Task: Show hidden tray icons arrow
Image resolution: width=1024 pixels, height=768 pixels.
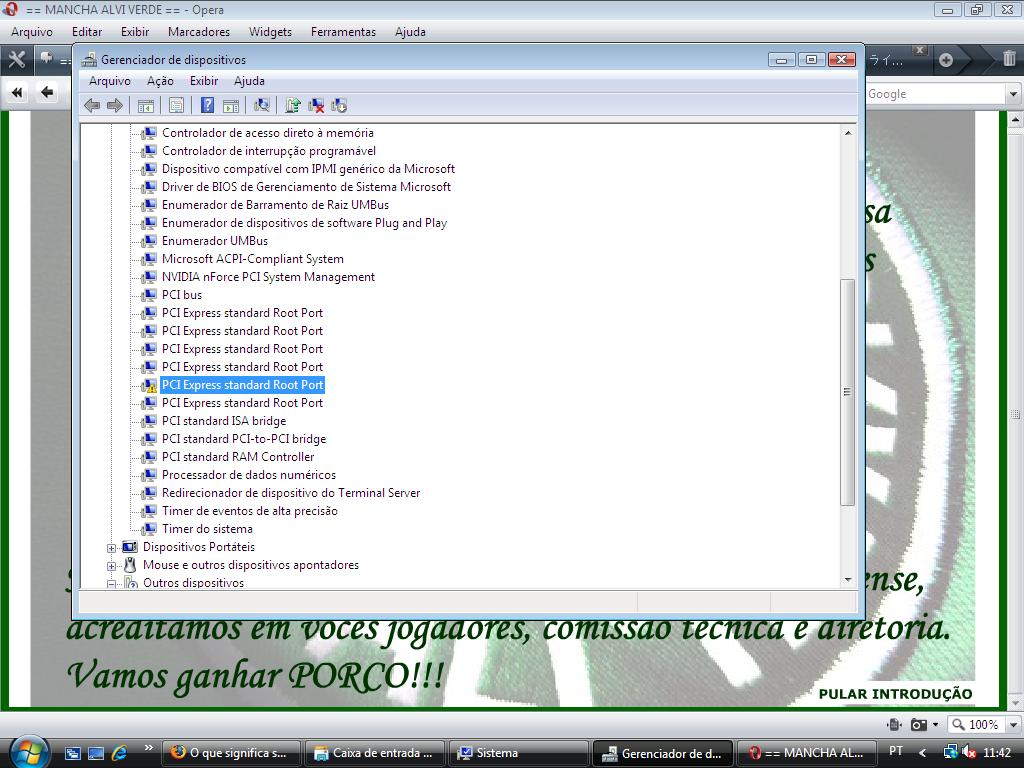Action: 922,753
